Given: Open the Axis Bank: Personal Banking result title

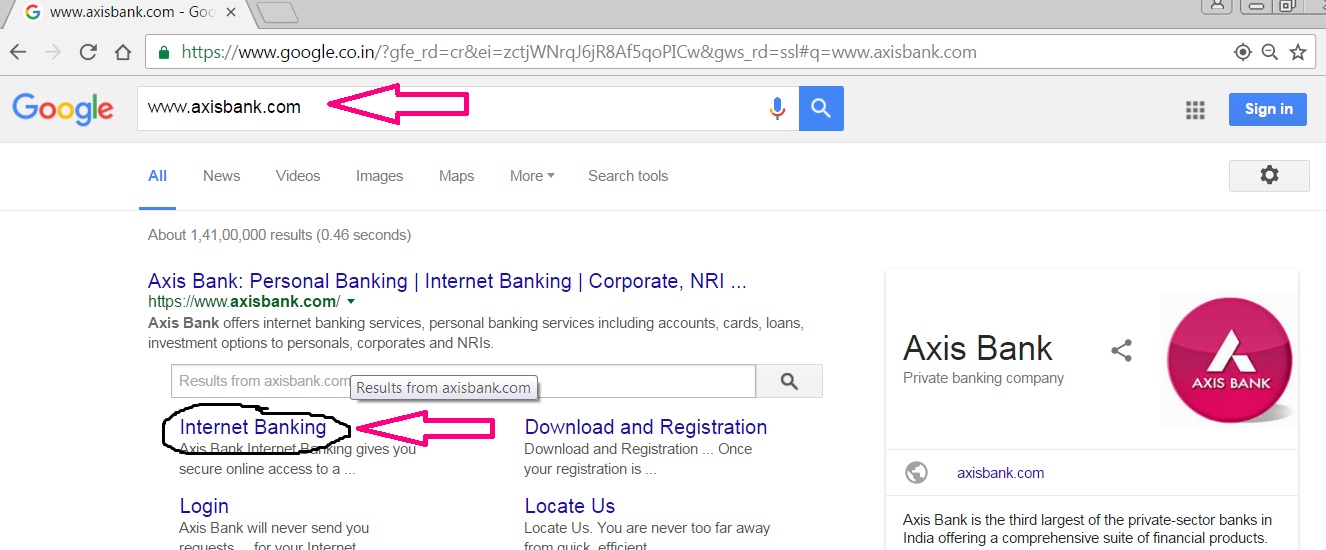Looking at the screenshot, I should [x=447, y=281].
